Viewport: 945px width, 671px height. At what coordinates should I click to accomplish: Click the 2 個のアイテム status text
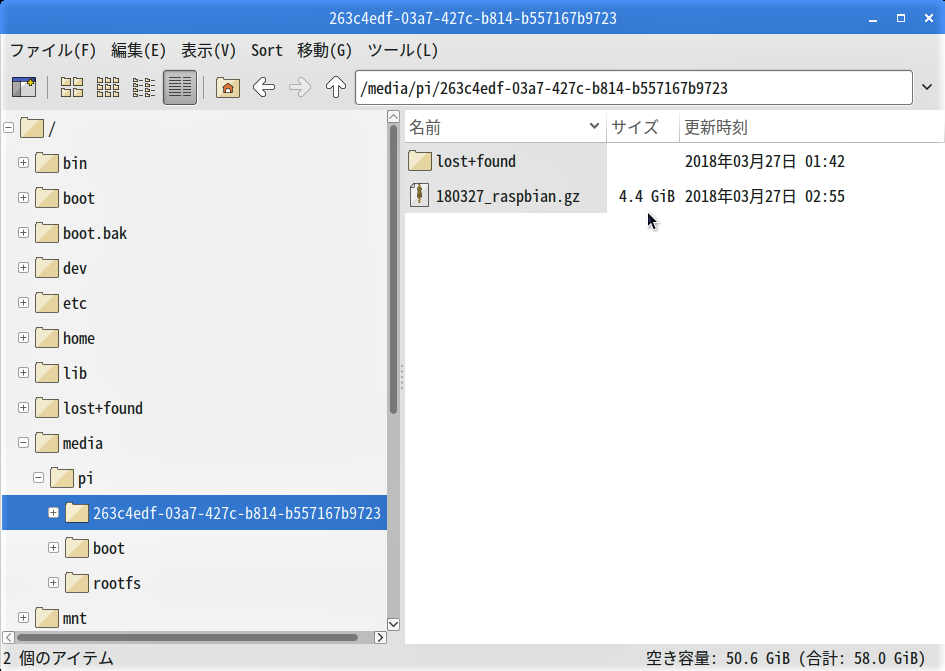58,658
